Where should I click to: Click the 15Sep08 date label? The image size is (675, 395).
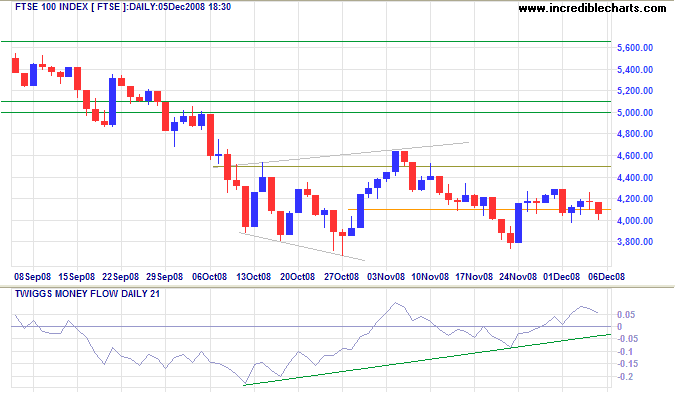click(76, 277)
